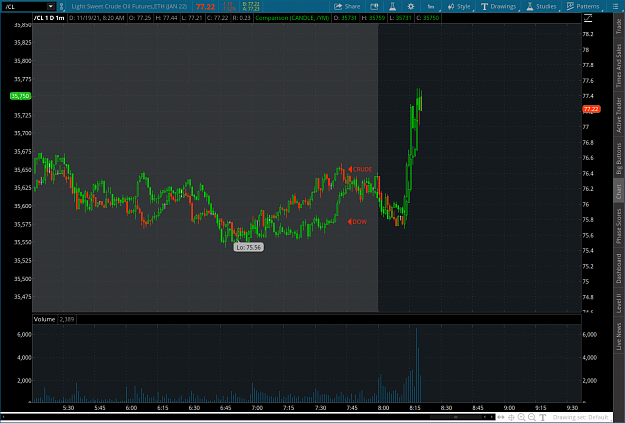Open the Drawing set: Default dropdown
625x423 pixels.
pyautogui.click(x=581, y=417)
